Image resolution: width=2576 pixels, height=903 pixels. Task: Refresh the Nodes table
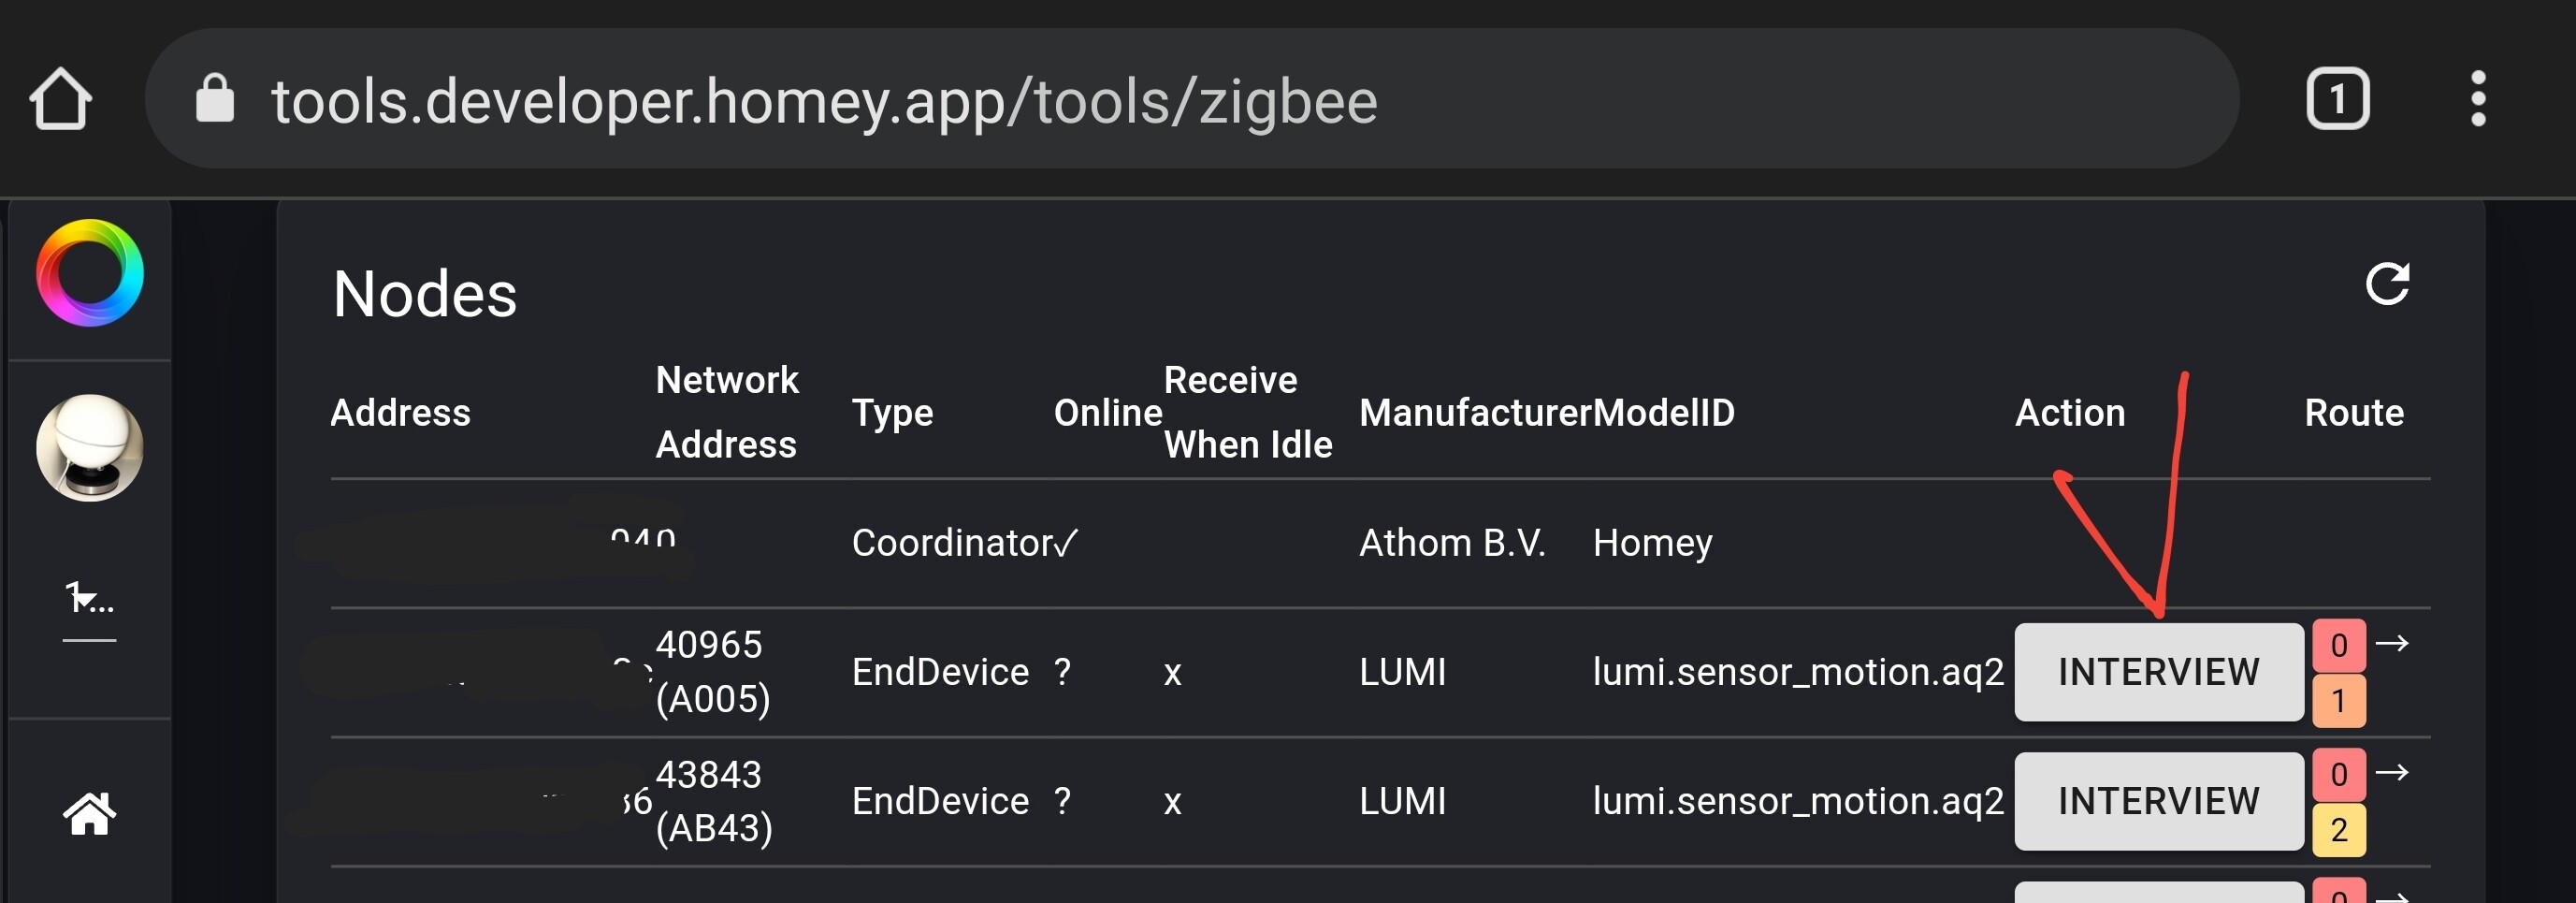[x=2387, y=285]
